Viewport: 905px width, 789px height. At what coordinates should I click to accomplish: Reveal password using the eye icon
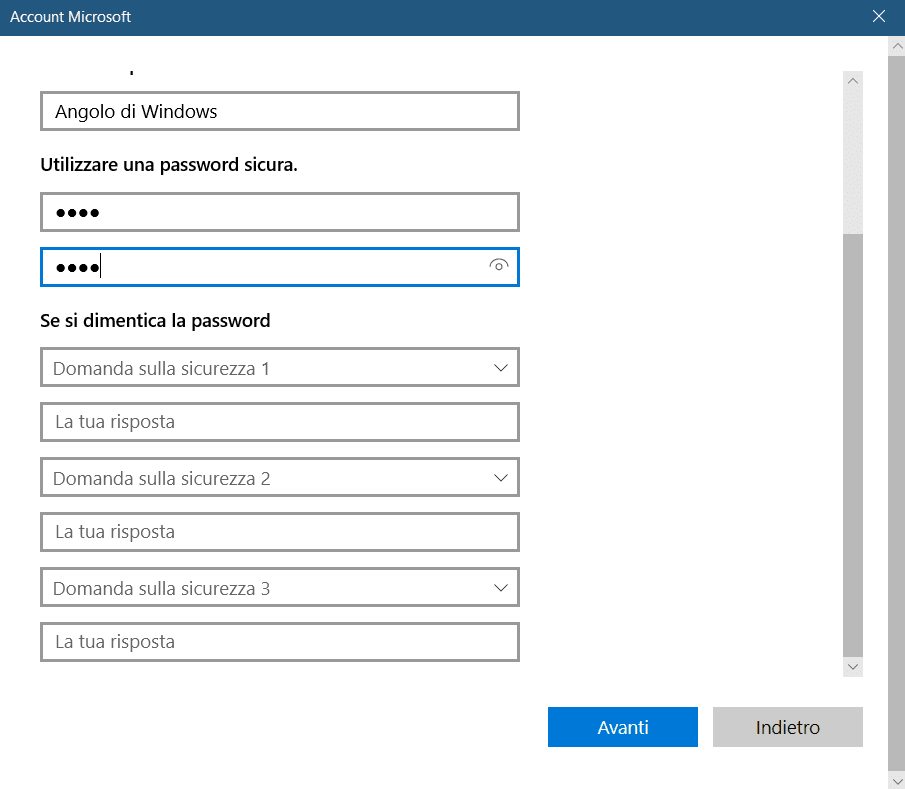tap(499, 266)
